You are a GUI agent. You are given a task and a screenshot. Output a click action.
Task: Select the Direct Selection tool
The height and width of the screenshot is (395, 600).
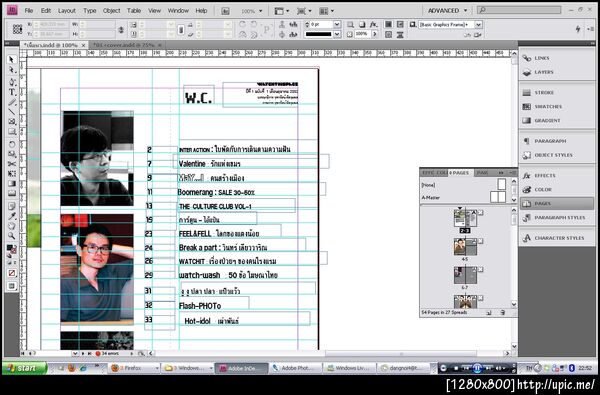point(11,70)
